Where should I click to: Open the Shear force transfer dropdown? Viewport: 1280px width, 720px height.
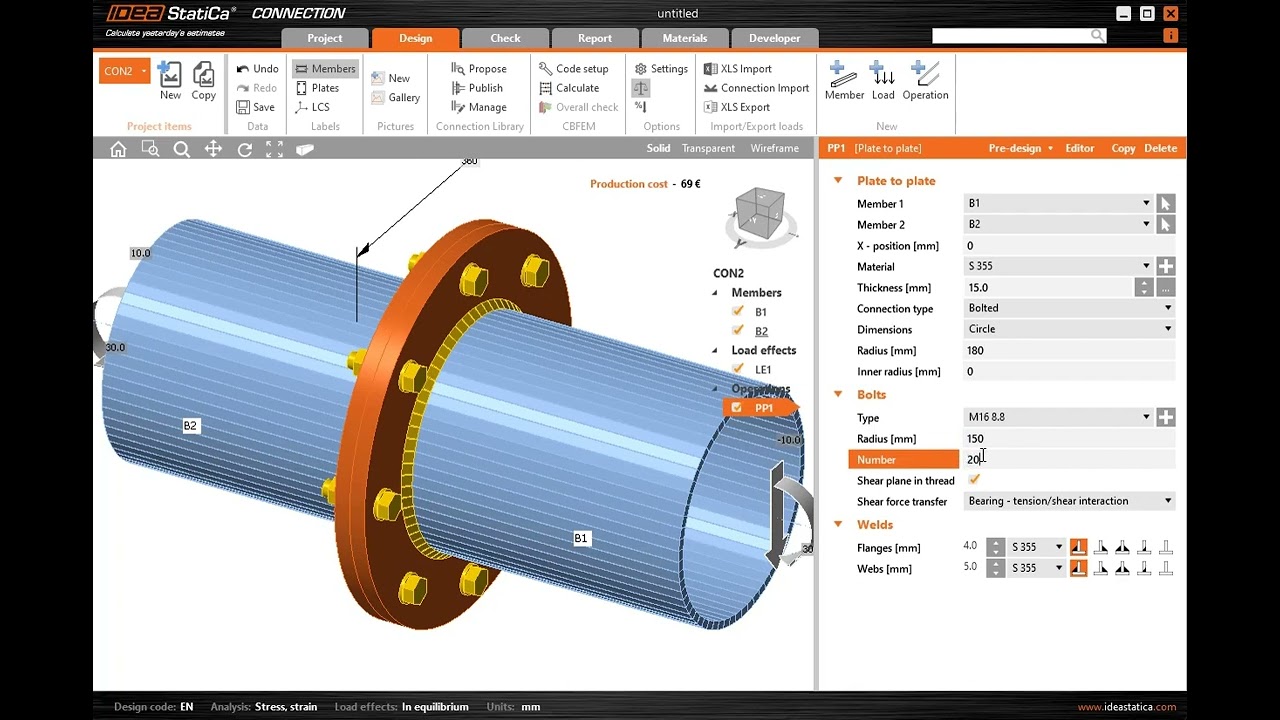coord(1167,501)
